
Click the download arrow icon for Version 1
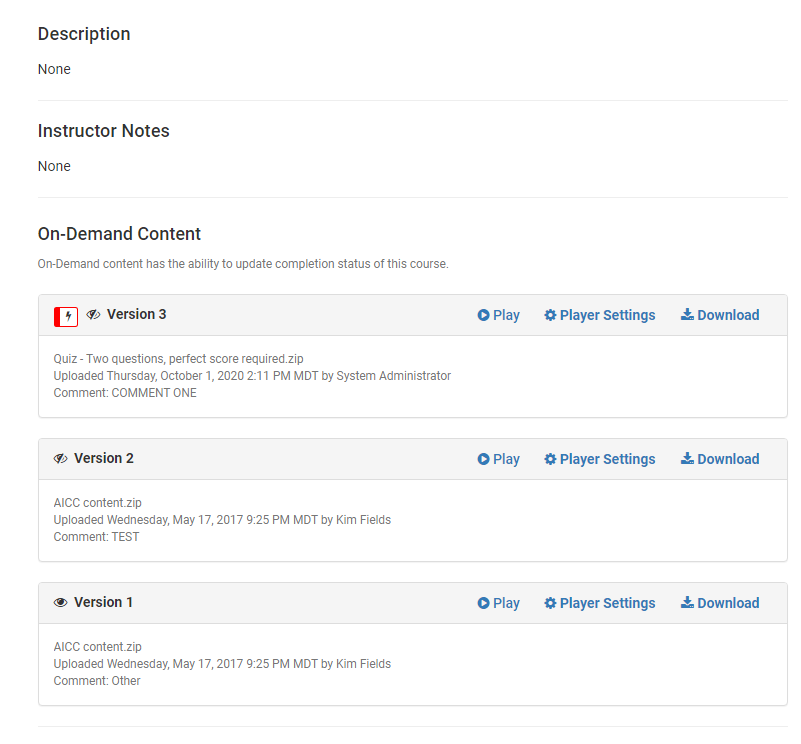coord(687,602)
